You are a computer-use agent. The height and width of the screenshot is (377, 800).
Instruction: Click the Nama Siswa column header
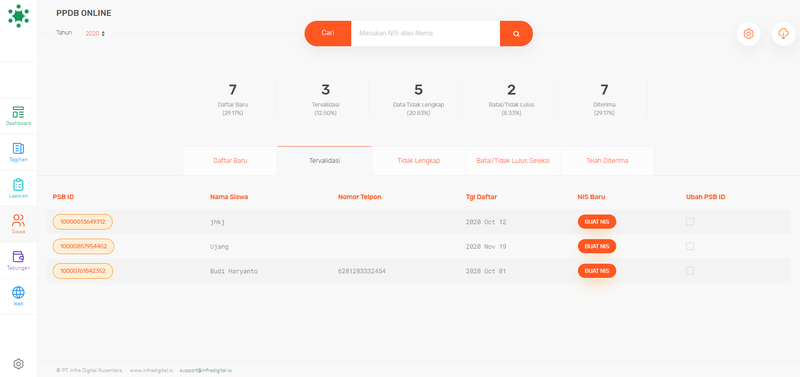[229, 197]
